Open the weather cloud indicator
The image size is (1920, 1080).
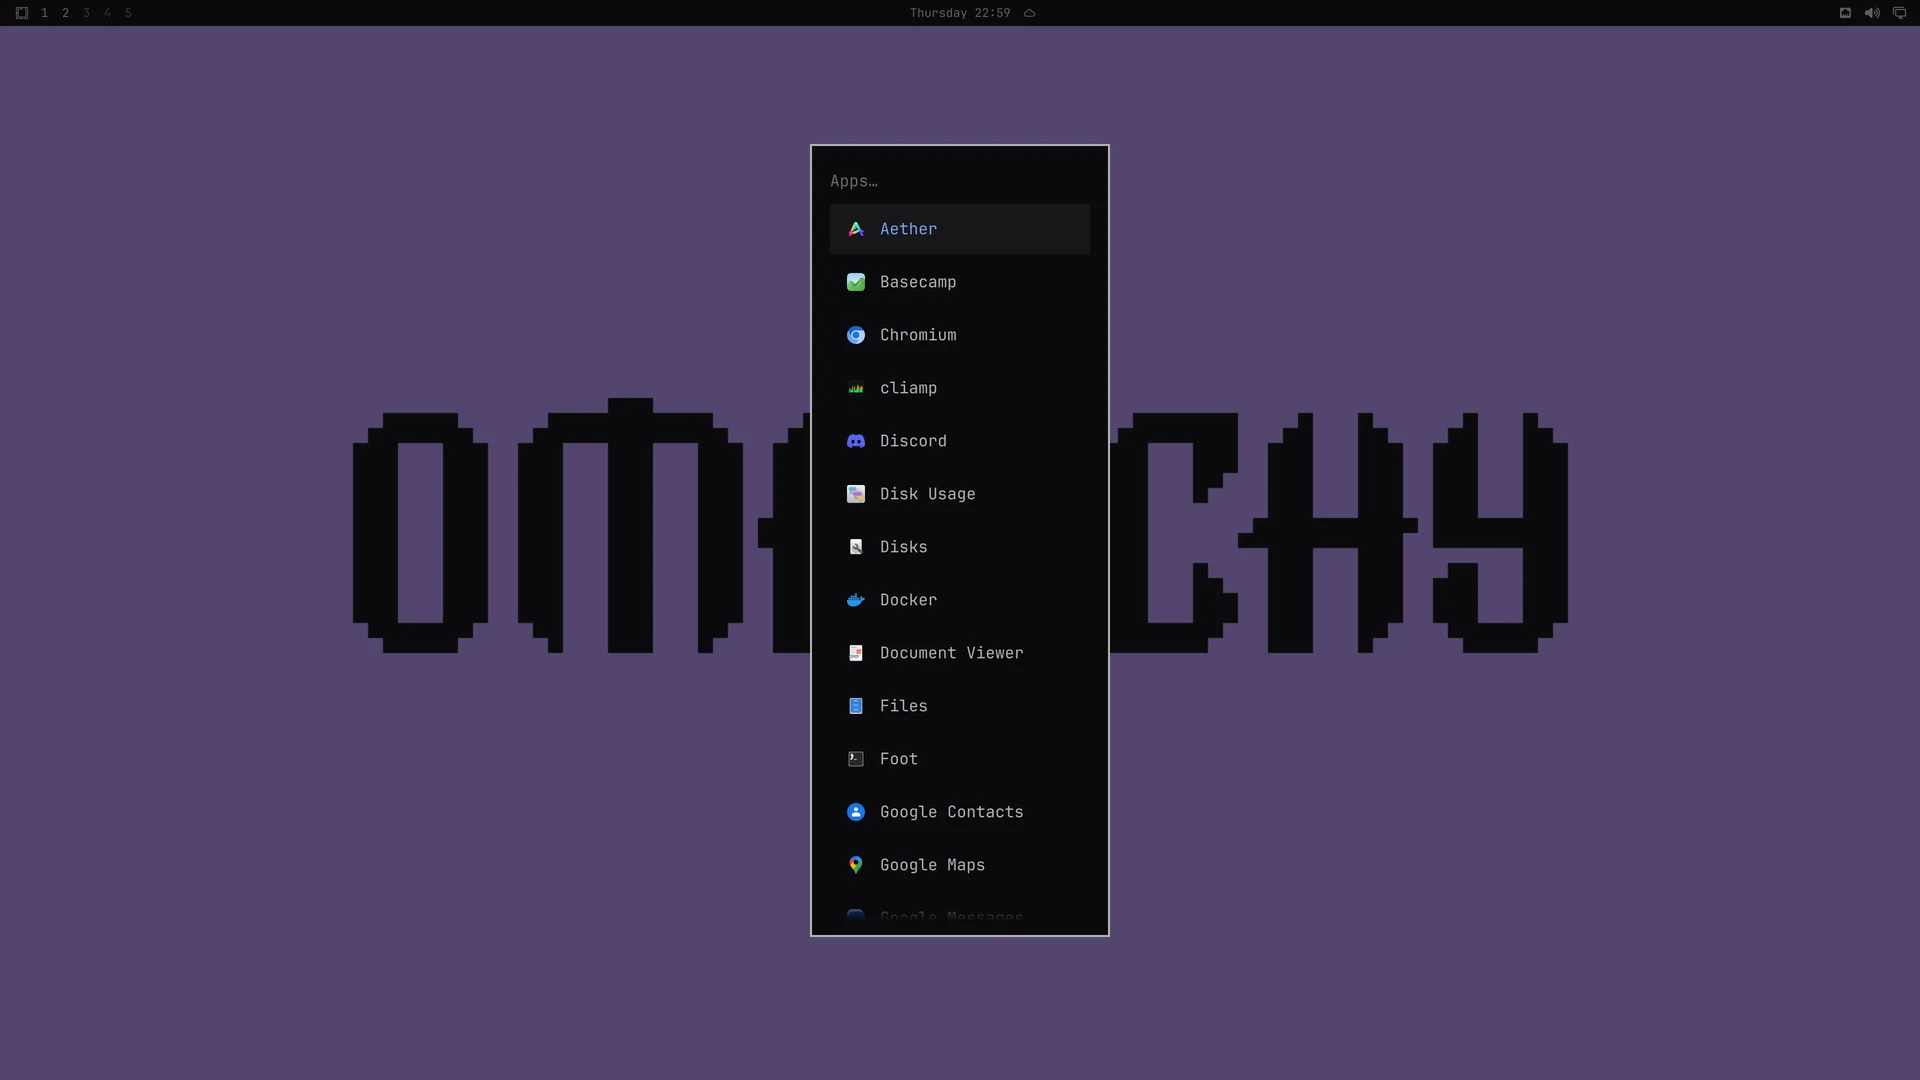tap(1029, 13)
